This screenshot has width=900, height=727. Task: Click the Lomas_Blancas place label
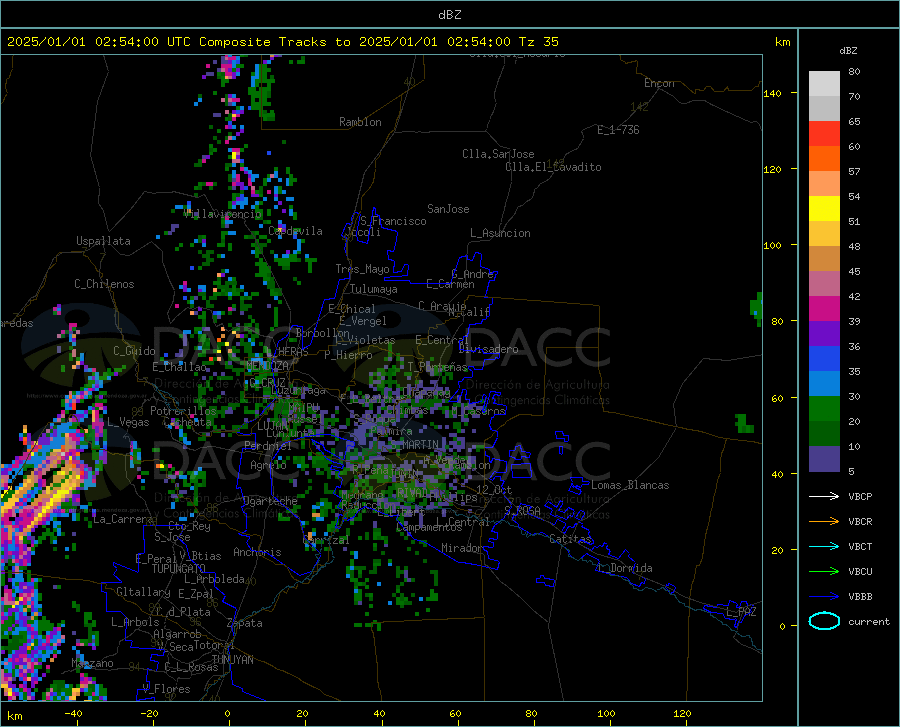click(630, 485)
